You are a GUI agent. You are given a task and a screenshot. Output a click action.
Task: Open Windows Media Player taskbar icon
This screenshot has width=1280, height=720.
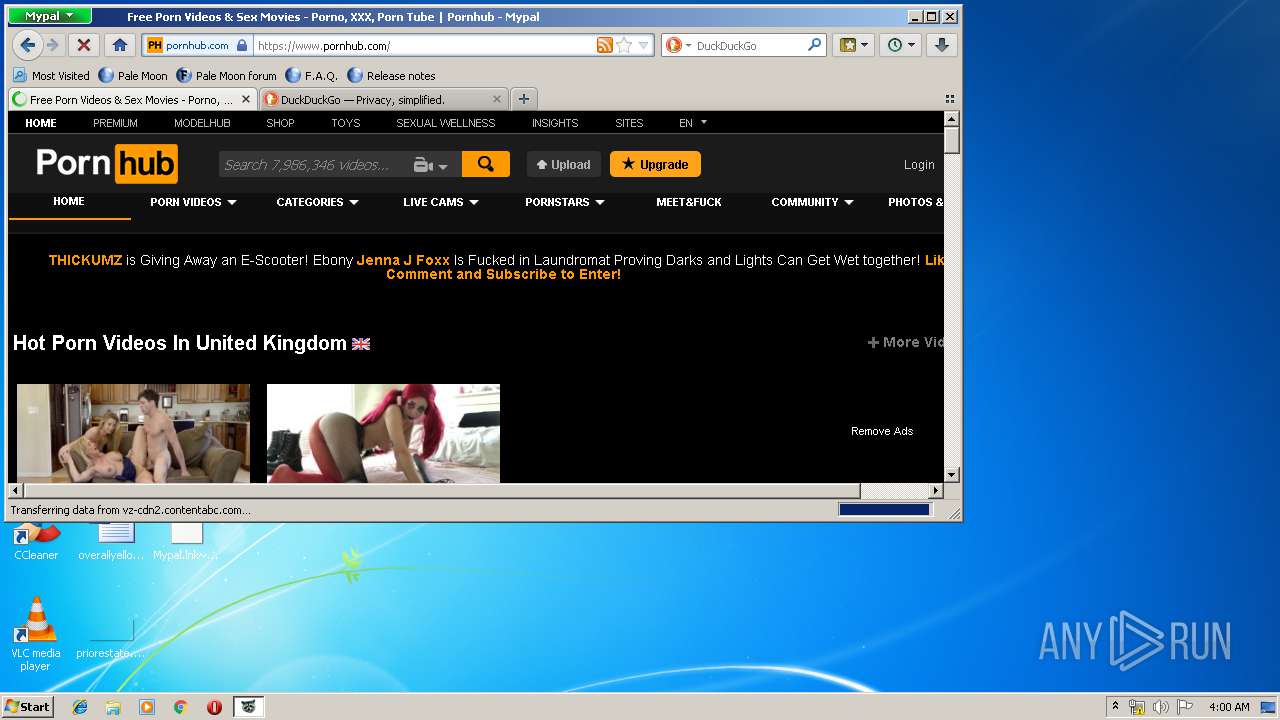tap(147, 707)
